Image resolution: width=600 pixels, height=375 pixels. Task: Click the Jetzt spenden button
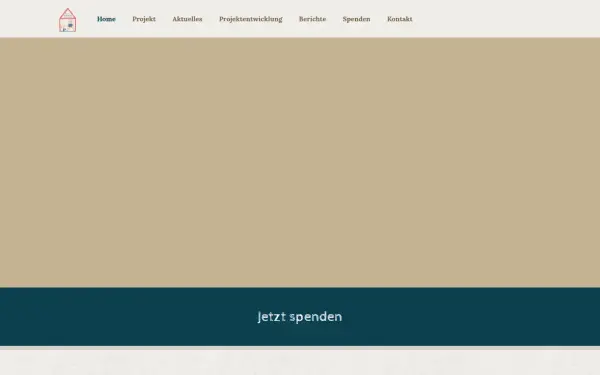click(x=300, y=316)
